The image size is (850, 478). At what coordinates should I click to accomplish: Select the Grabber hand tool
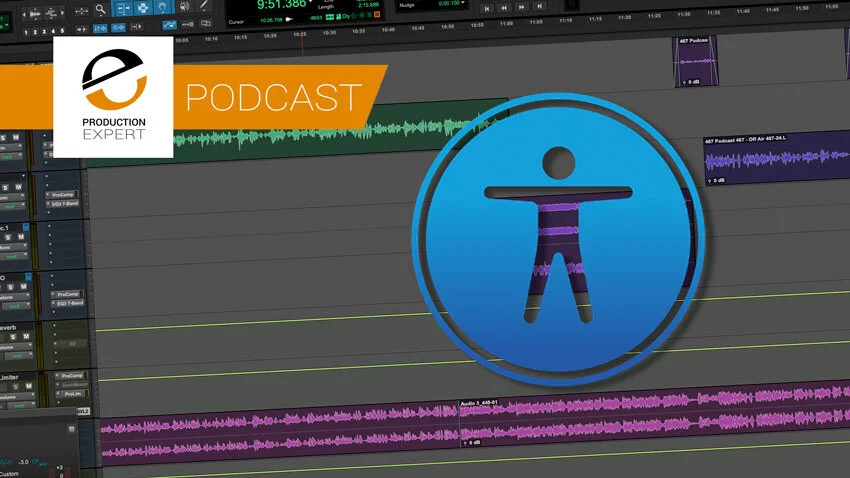[162, 7]
